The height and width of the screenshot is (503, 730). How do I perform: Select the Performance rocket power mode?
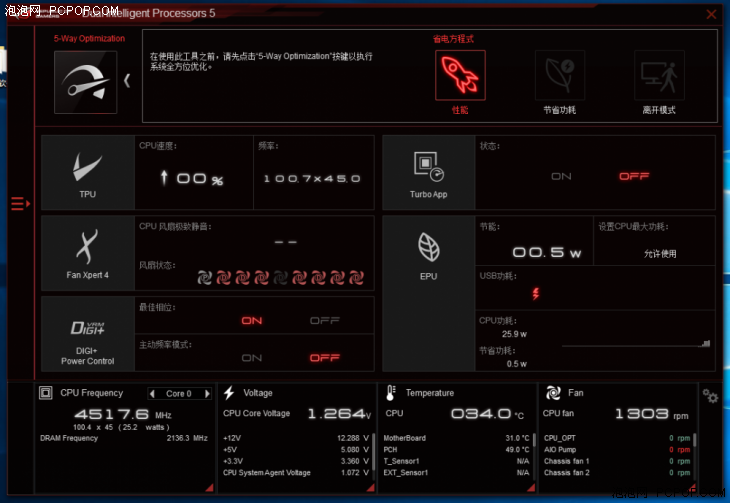[x=460, y=75]
